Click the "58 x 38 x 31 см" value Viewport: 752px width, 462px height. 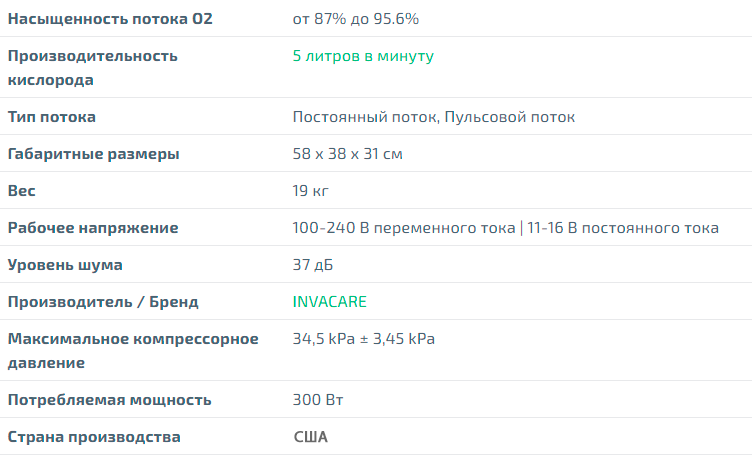coord(348,154)
